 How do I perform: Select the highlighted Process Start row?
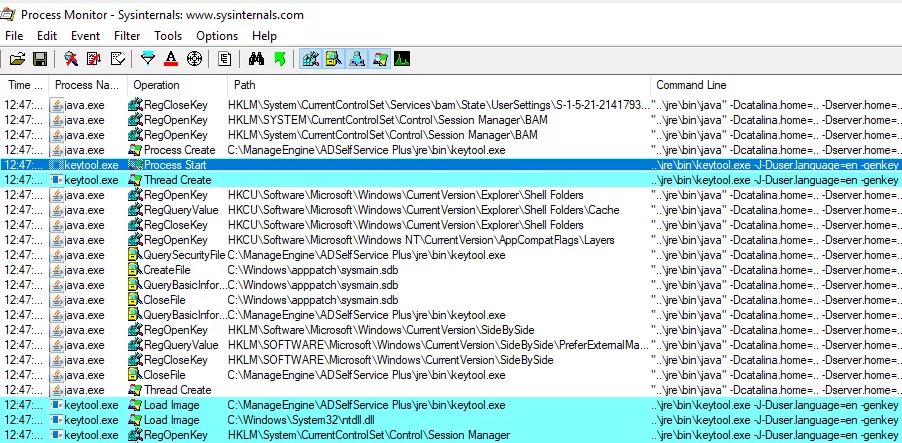451,165
